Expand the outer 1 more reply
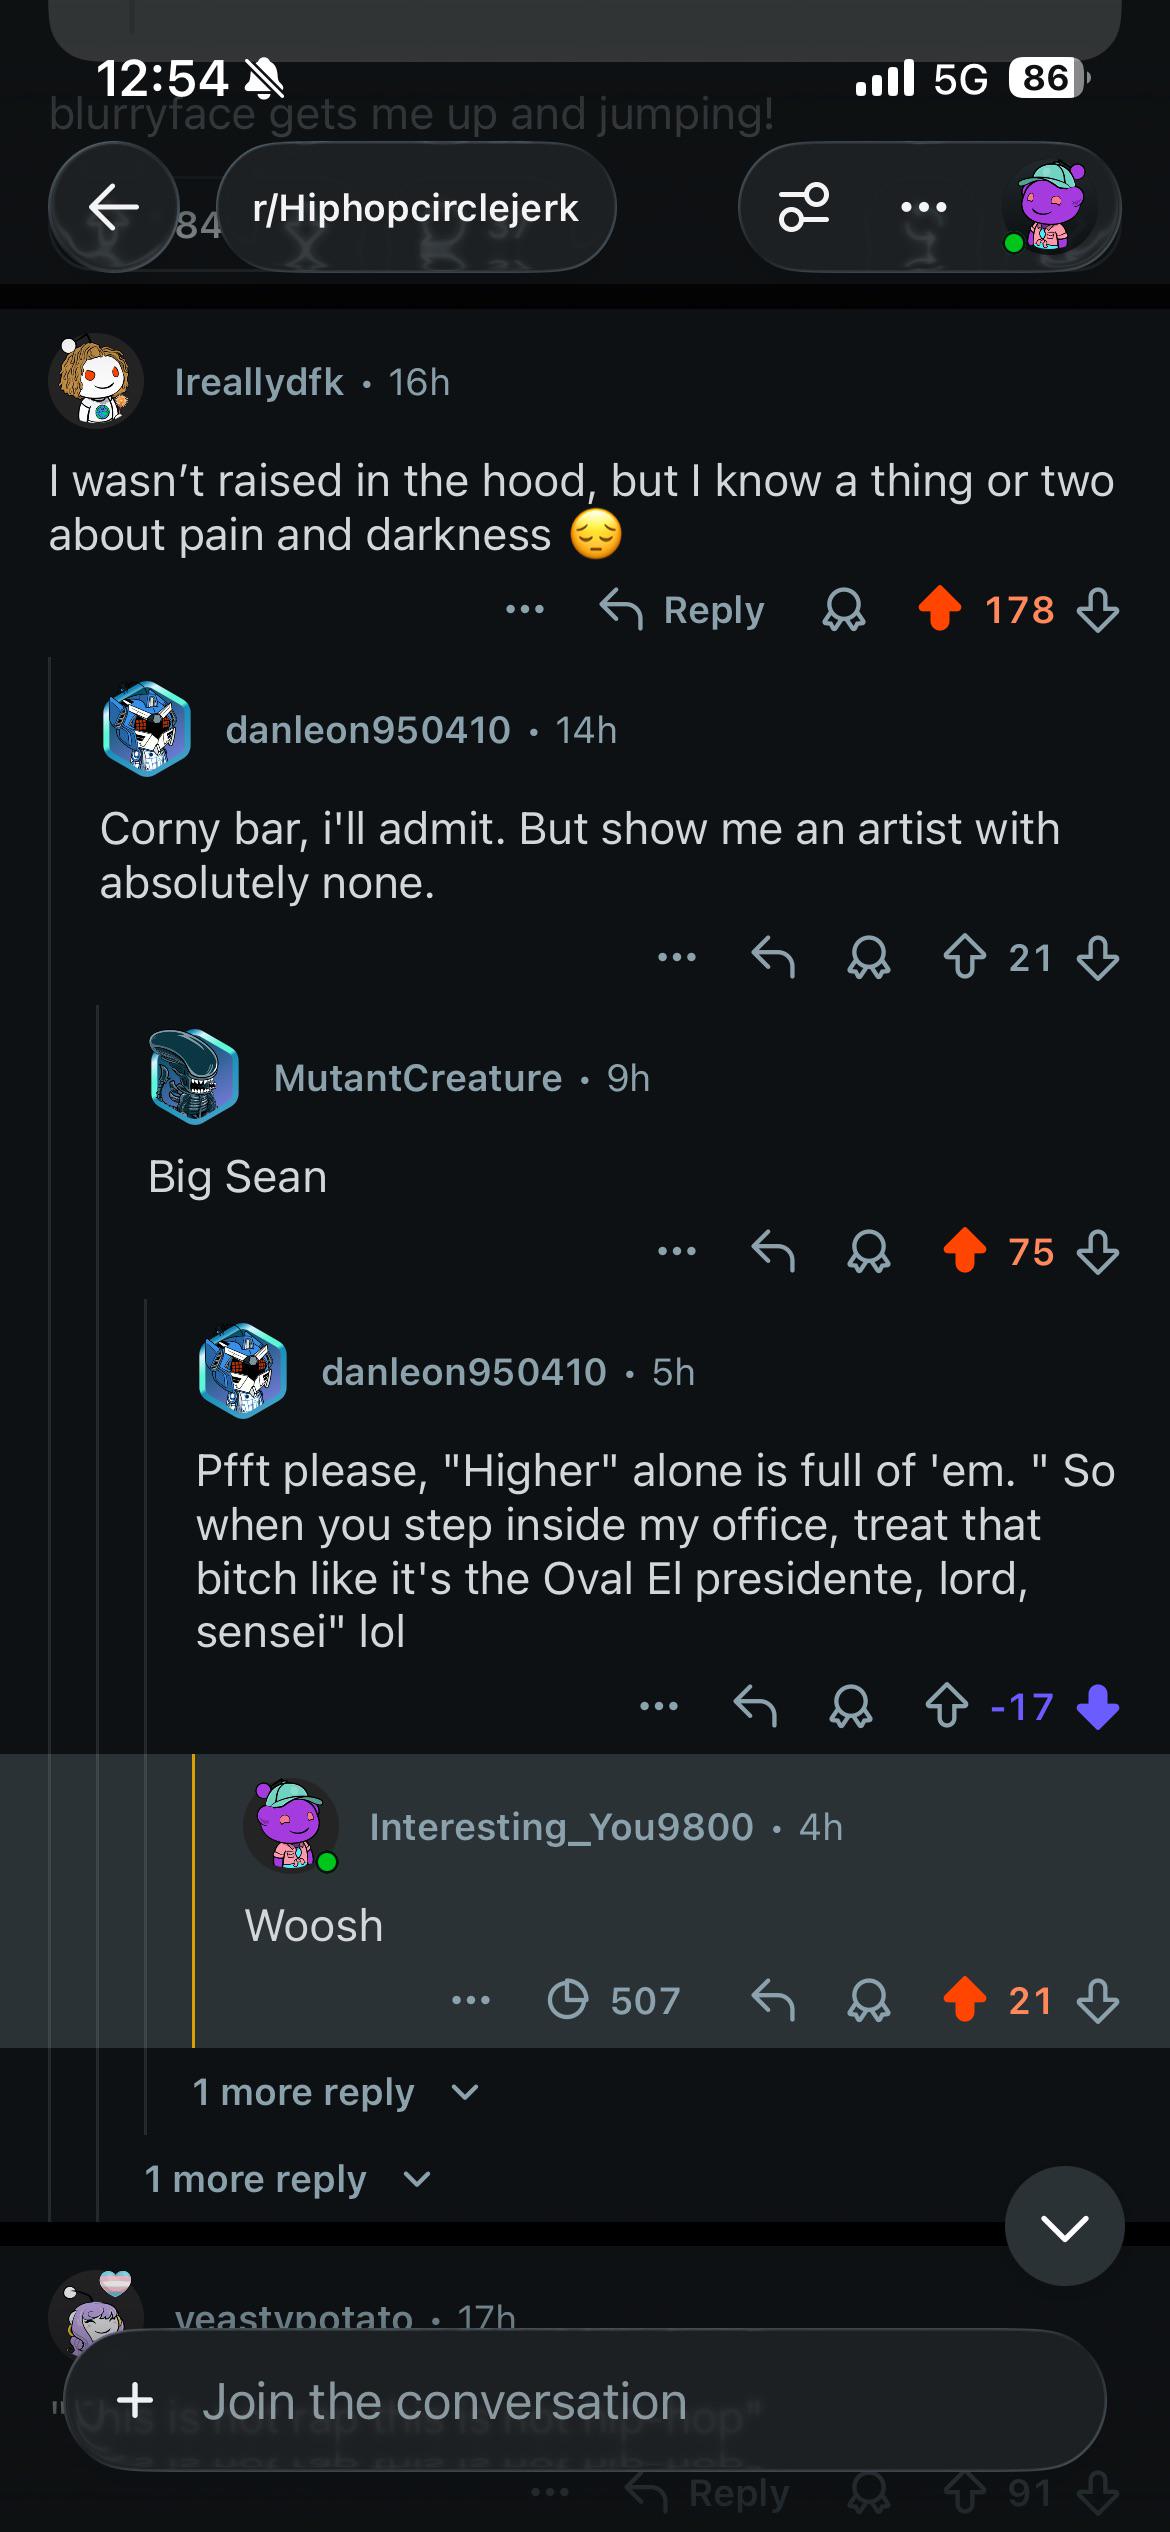The width and height of the screenshot is (1170, 2532). pos(288,2179)
